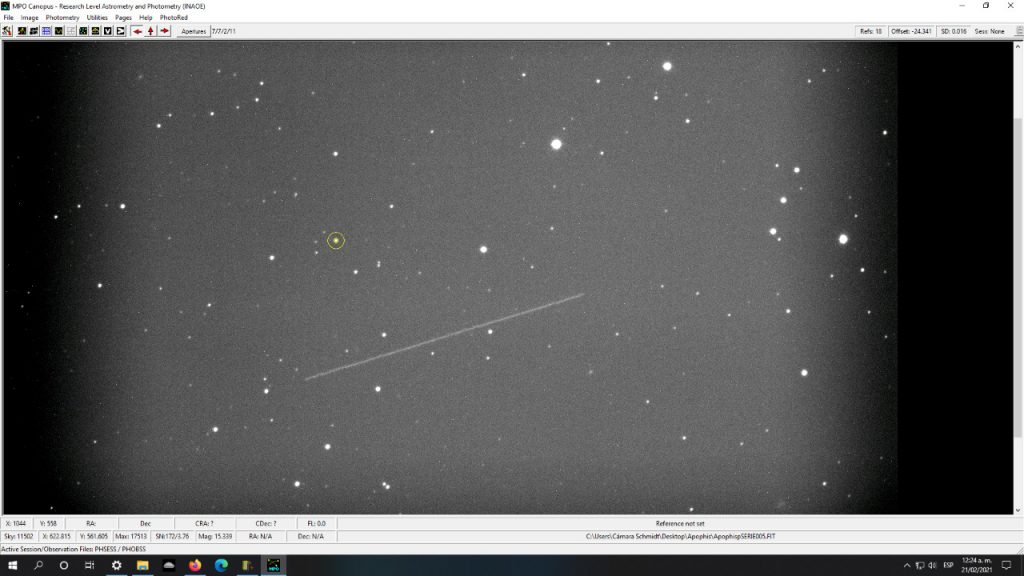Image resolution: width=1024 pixels, height=576 pixels.
Task: Open the Help menu
Action: click(146, 18)
